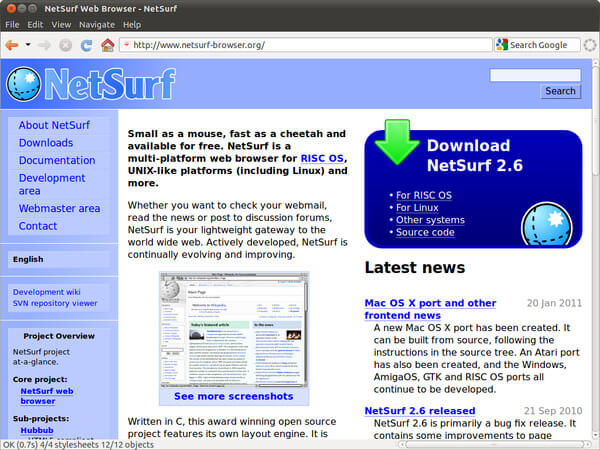The height and width of the screenshot is (450, 600).
Task: Click the Search Google input box
Action: click(542, 45)
